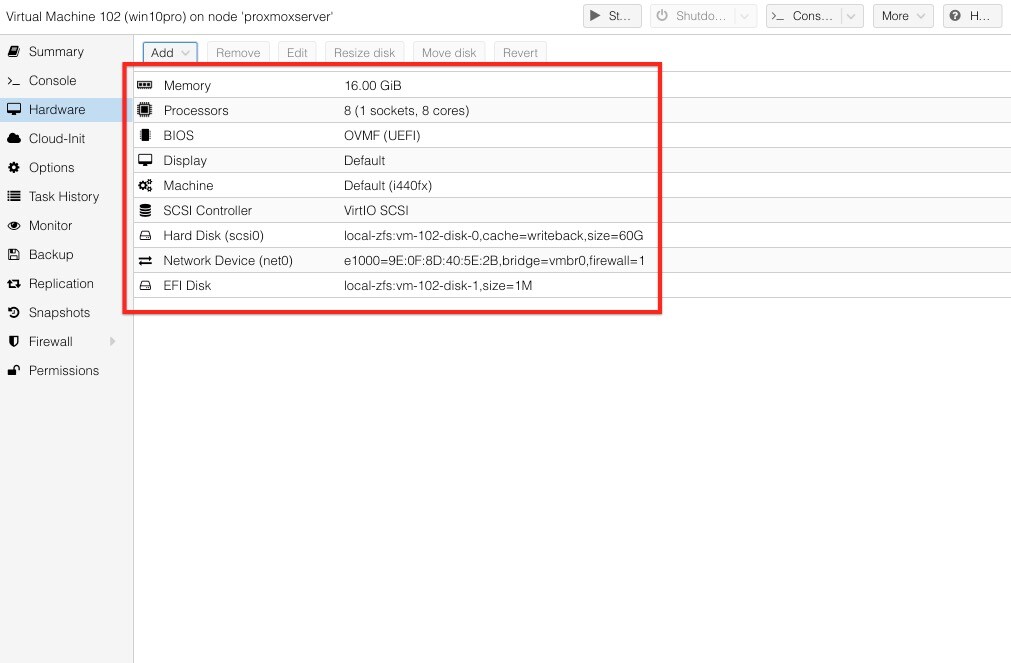Expand the Console options arrow
Viewport: 1011px width, 663px height.
pos(851,16)
